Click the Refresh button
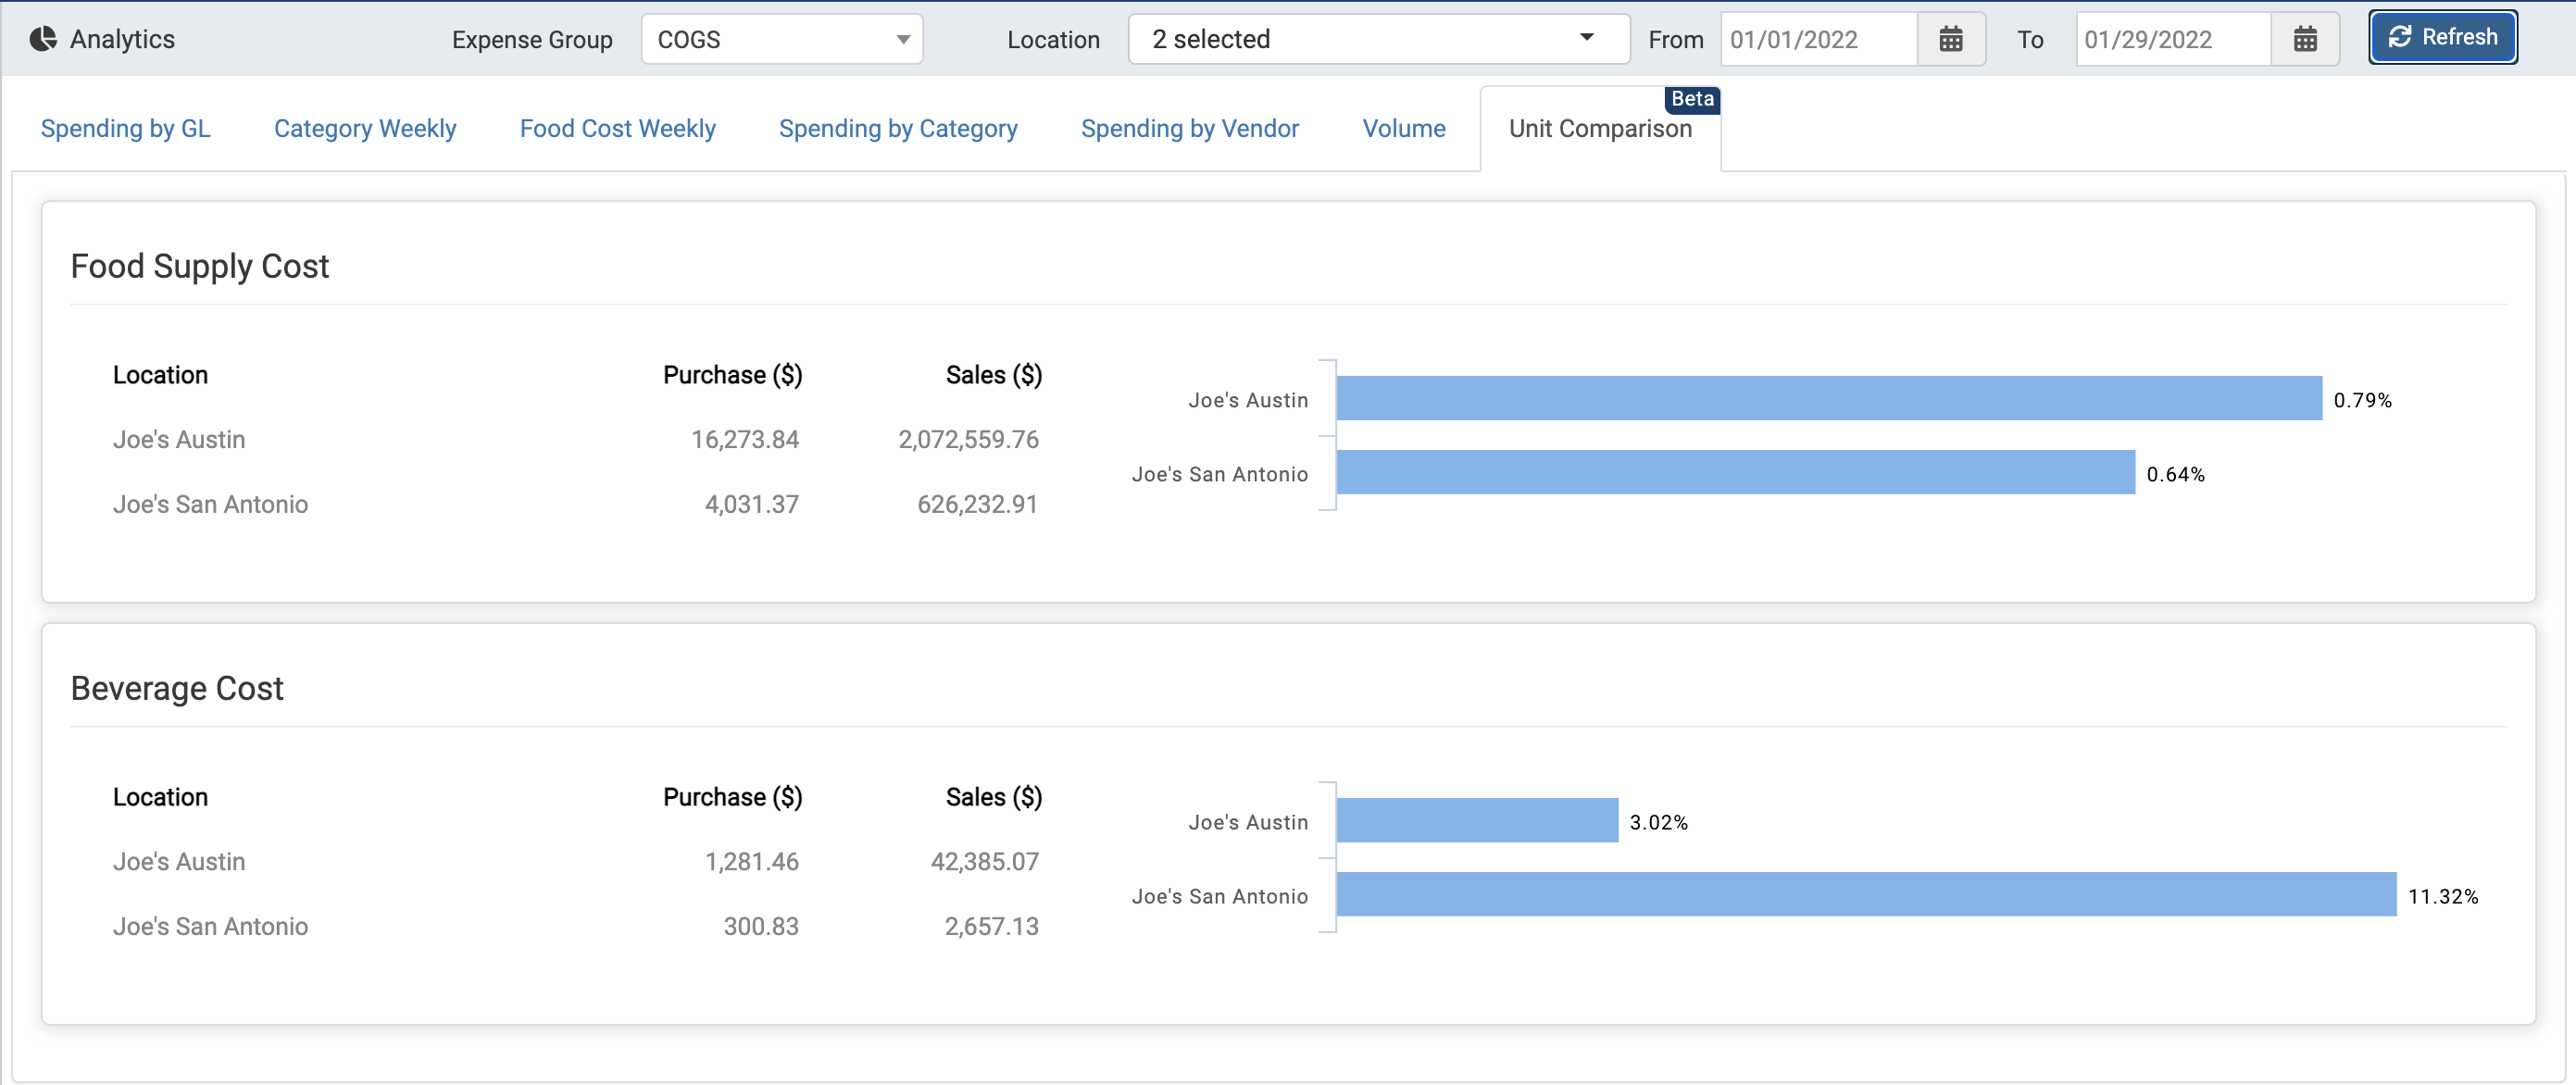2576x1085 pixels. (2442, 37)
